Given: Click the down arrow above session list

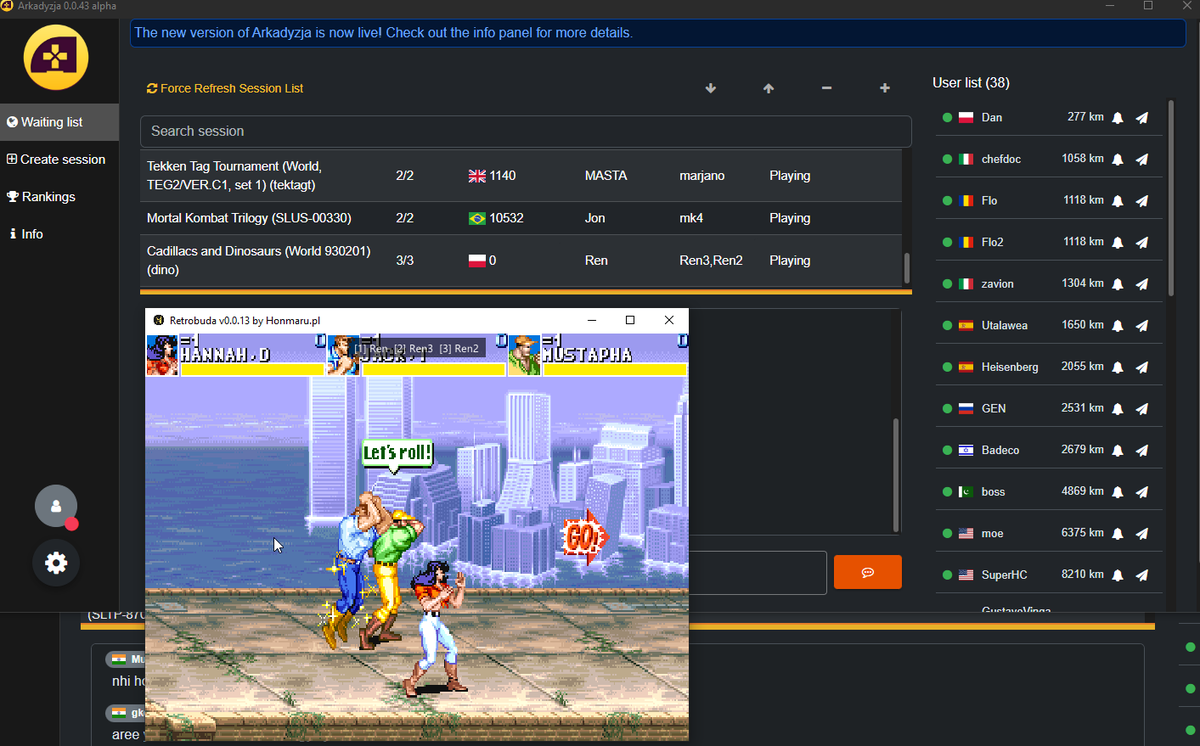Looking at the screenshot, I should (711, 88).
